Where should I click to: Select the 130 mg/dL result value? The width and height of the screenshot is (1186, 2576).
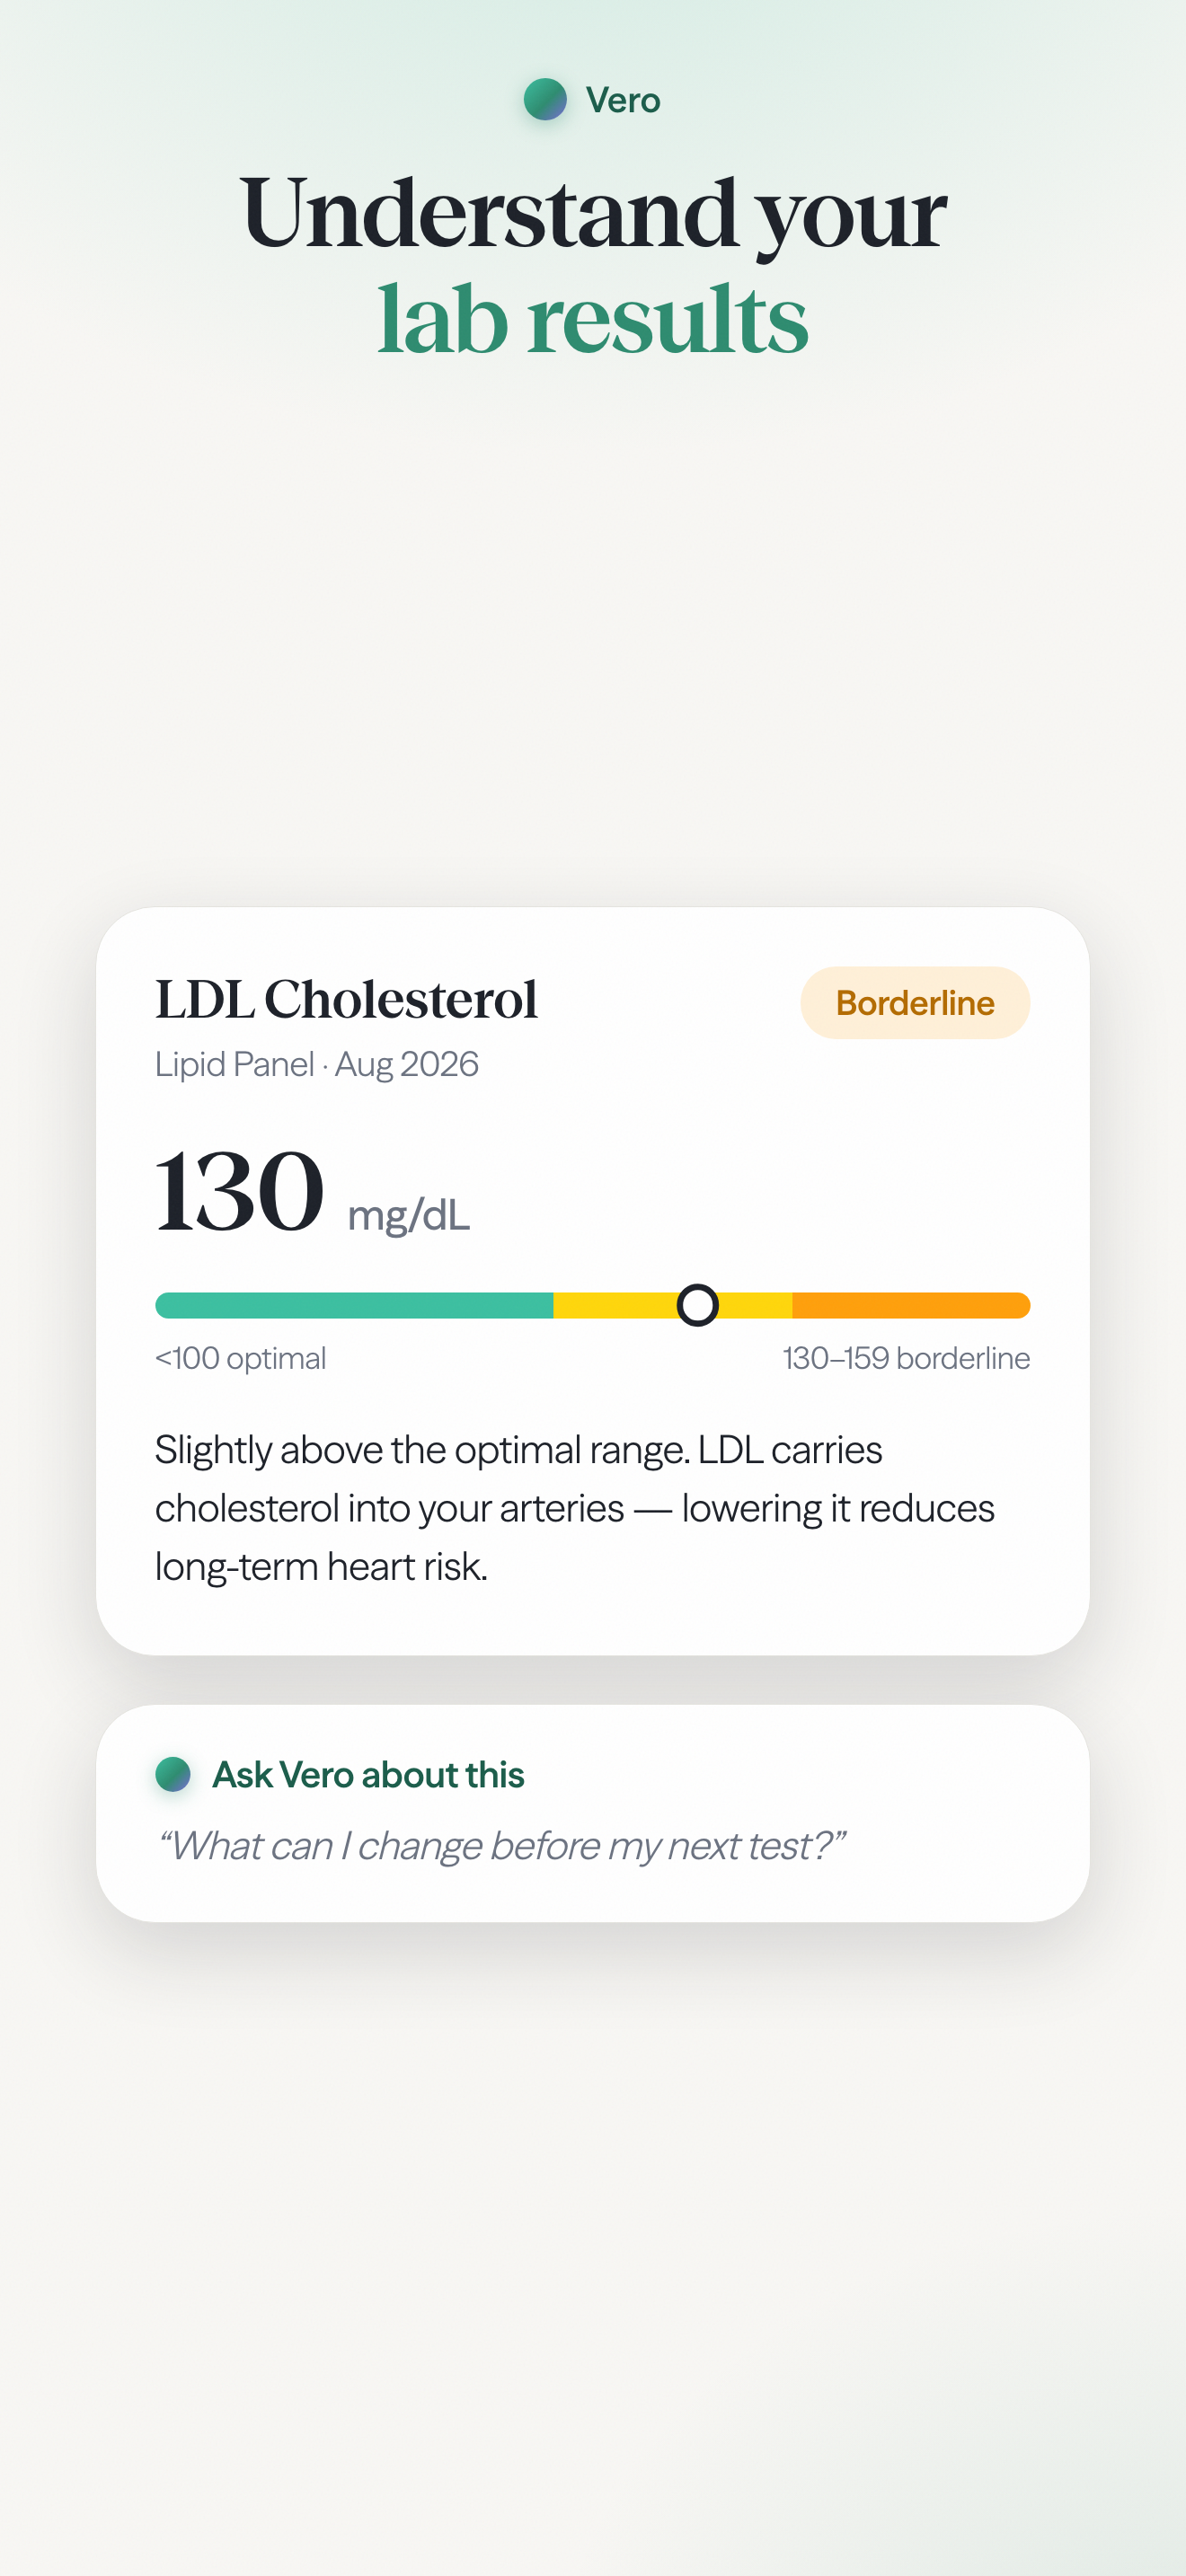312,1192
